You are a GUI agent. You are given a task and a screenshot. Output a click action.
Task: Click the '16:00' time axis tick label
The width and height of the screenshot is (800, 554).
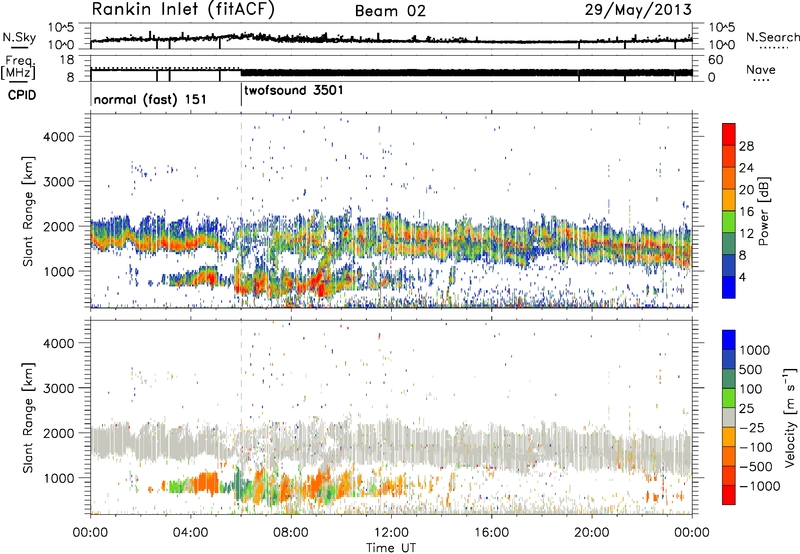pyautogui.click(x=491, y=533)
